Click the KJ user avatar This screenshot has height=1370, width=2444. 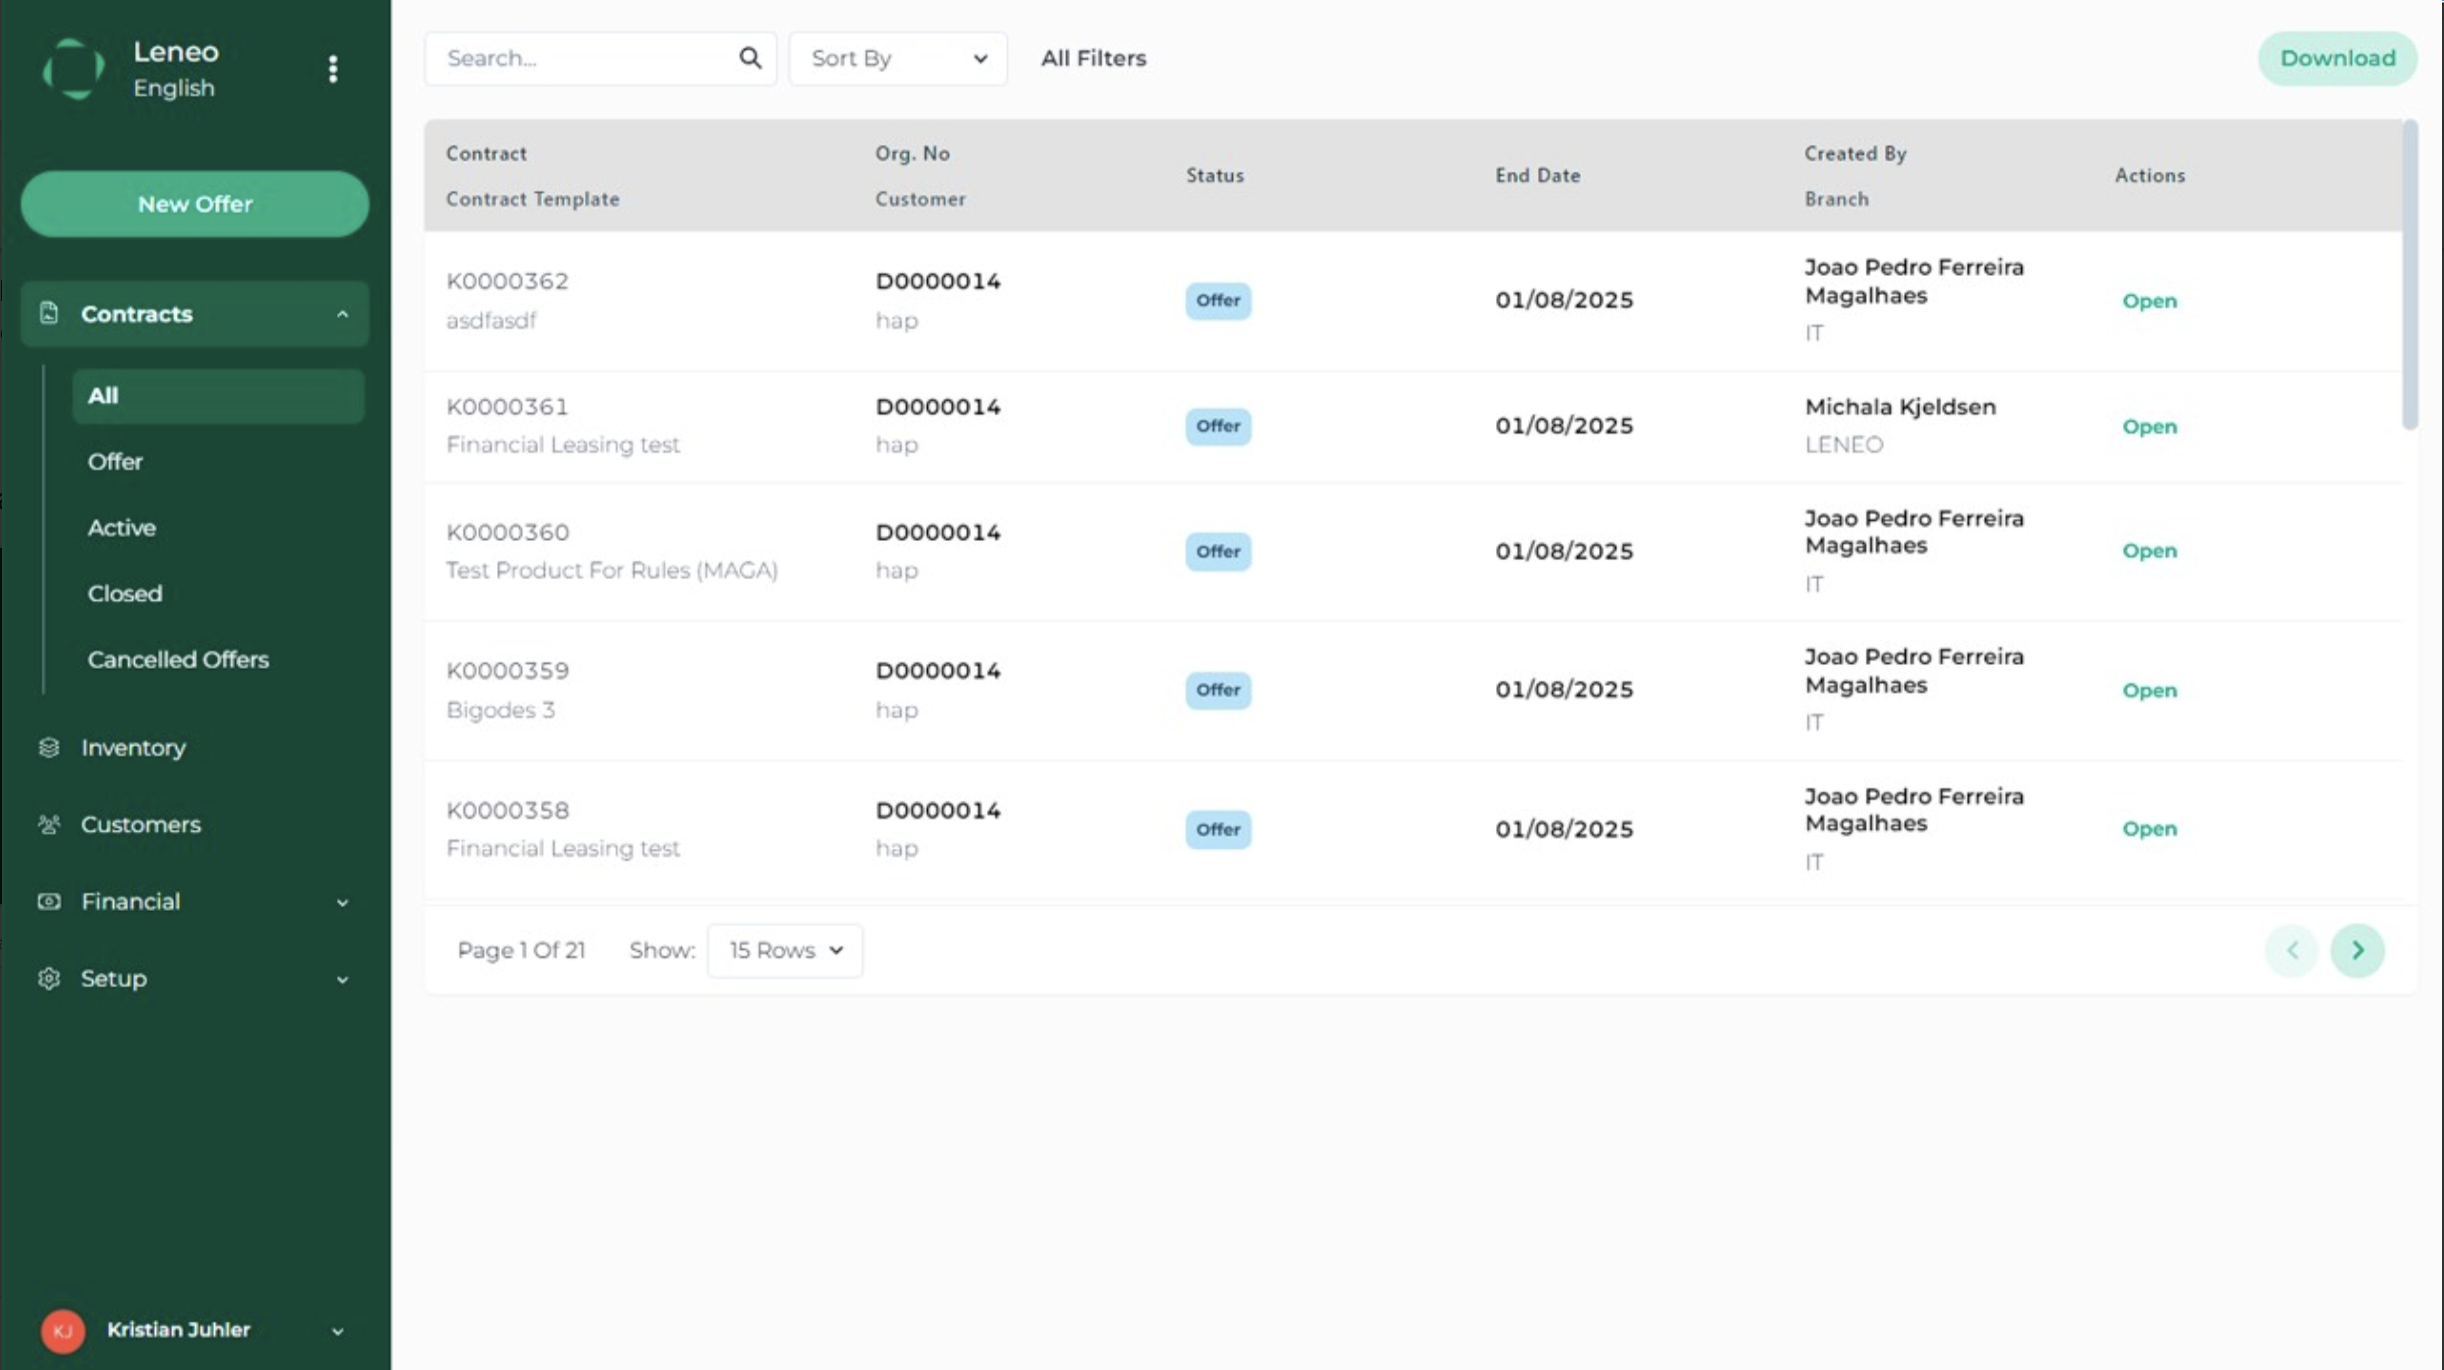tap(63, 1330)
